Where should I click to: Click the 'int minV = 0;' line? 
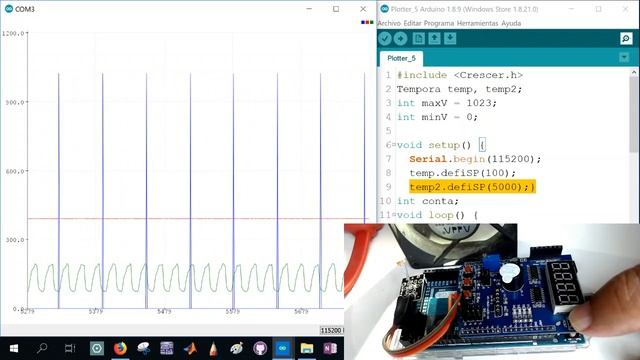pyautogui.click(x=437, y=117)
